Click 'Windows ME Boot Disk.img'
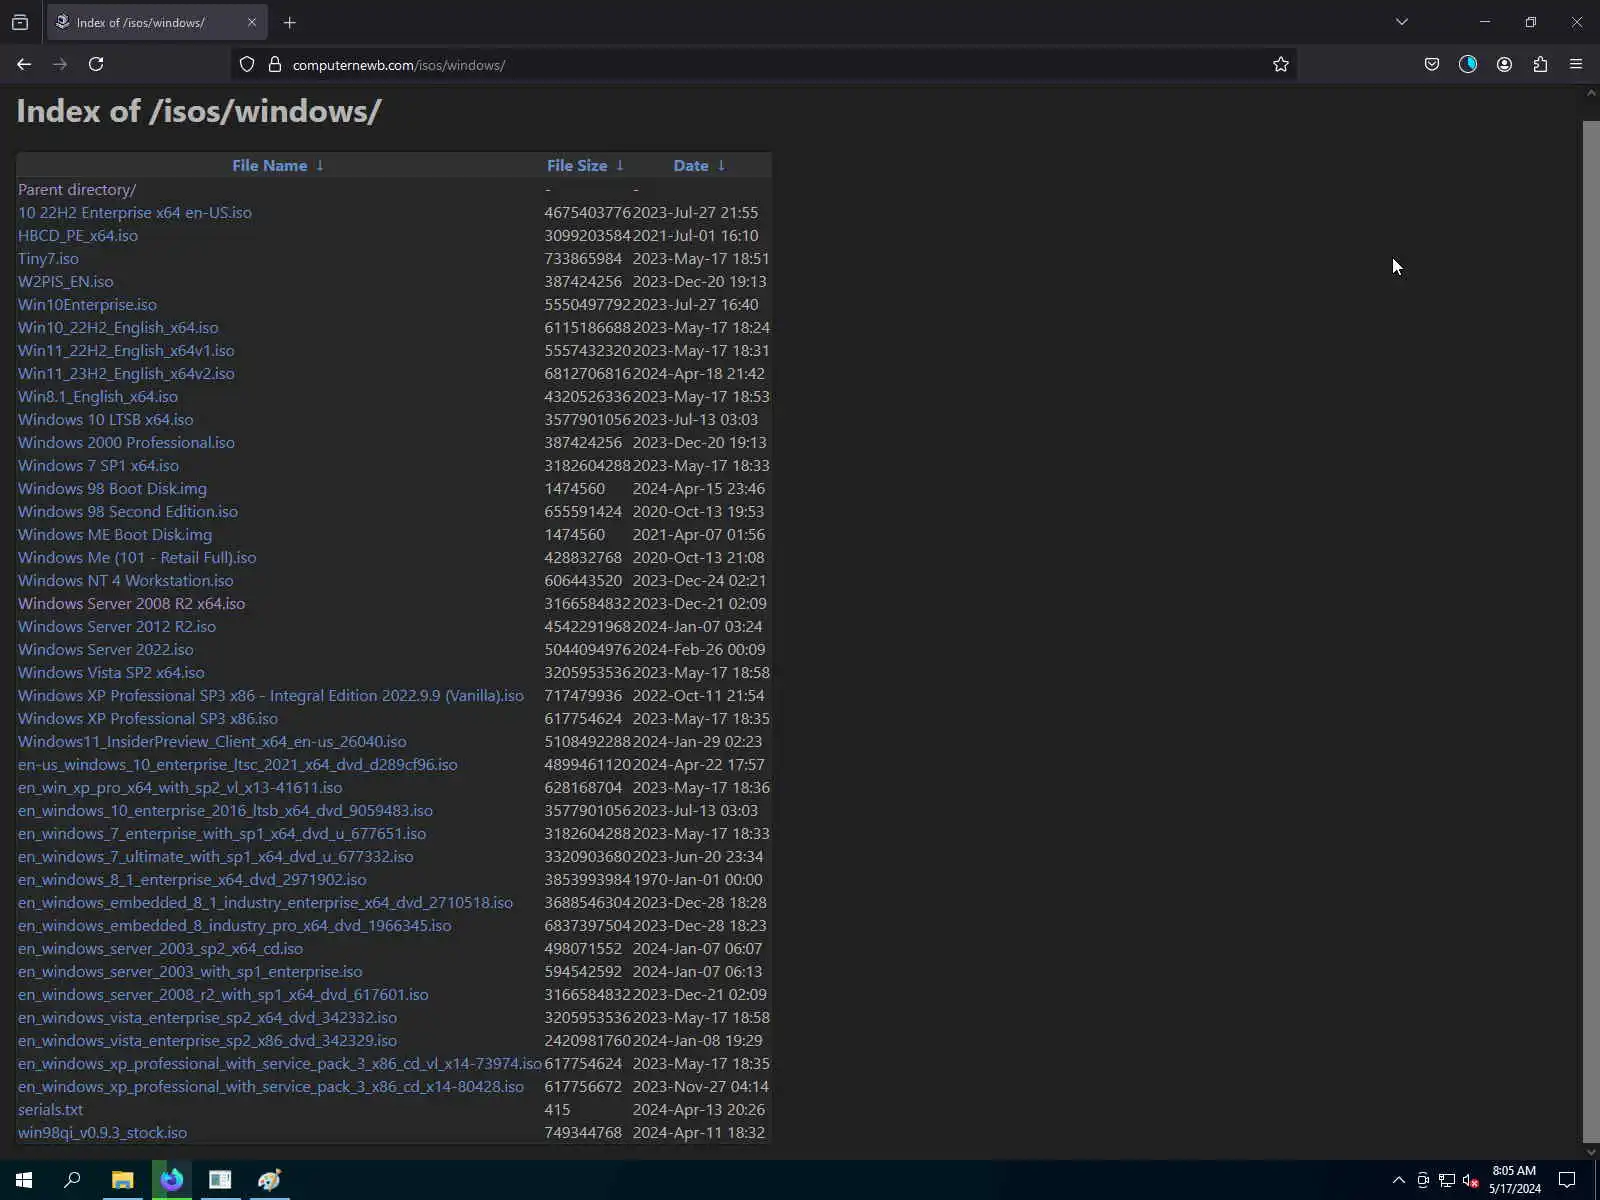This screenshot has height=1200, width=1600. pyautogui.click(x=115, y=535)
